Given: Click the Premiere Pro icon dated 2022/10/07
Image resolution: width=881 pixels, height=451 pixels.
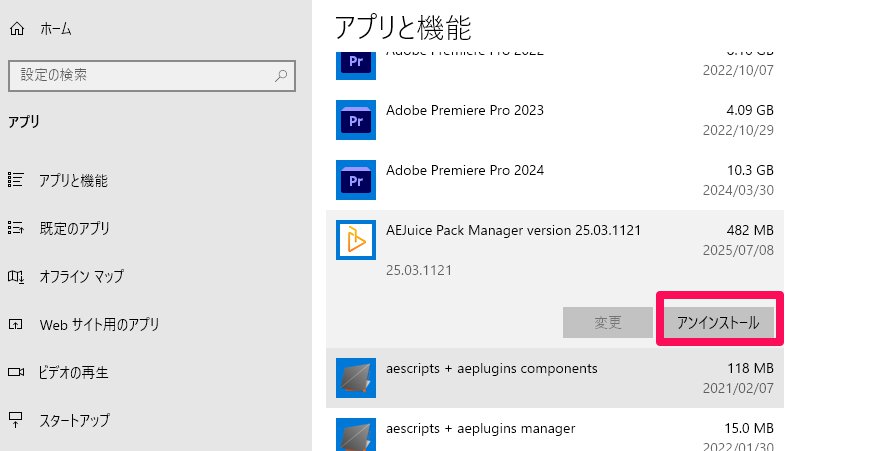Looking at the screenshot, I should pyautogui.click(x=356, y=65).
